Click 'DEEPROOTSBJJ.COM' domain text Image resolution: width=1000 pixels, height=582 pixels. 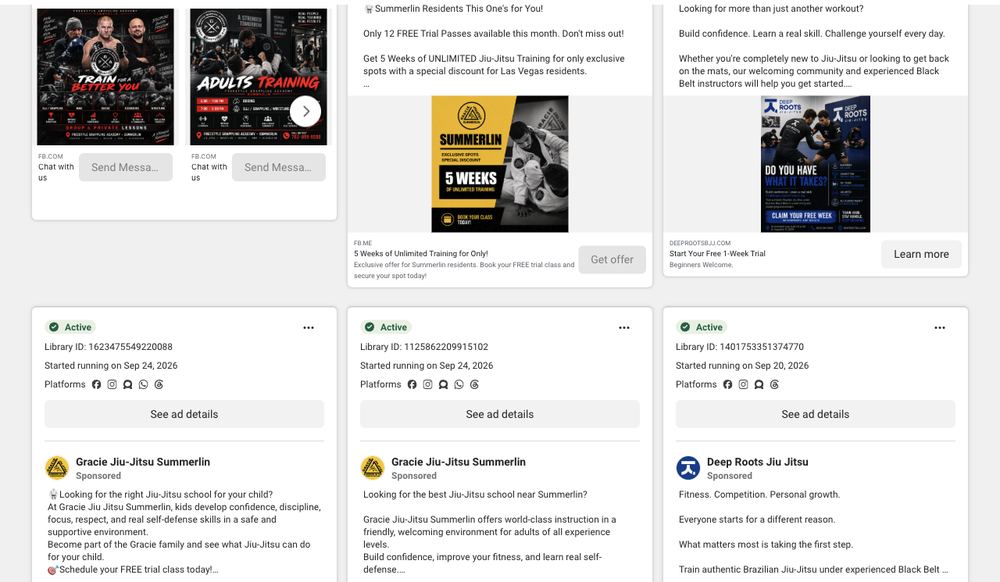700,243
